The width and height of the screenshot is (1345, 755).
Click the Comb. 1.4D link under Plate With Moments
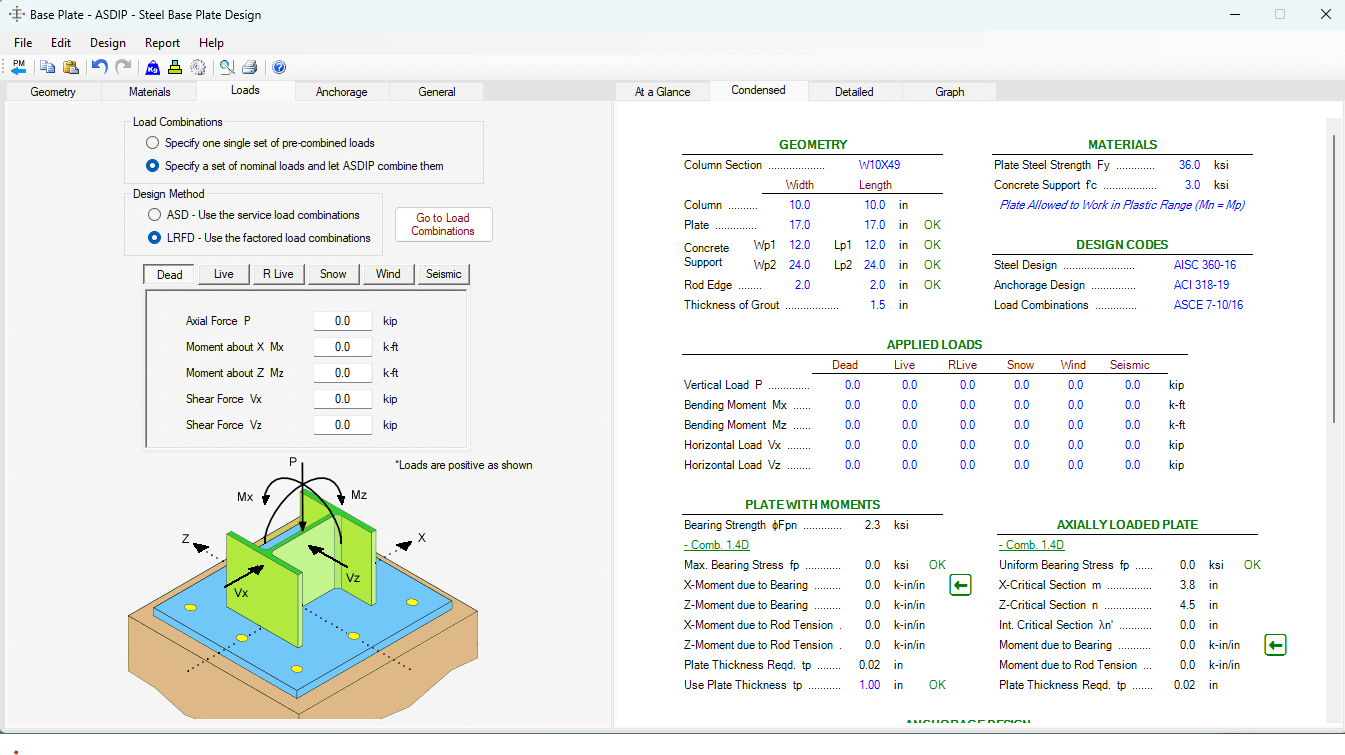click(x=716, y=545)
